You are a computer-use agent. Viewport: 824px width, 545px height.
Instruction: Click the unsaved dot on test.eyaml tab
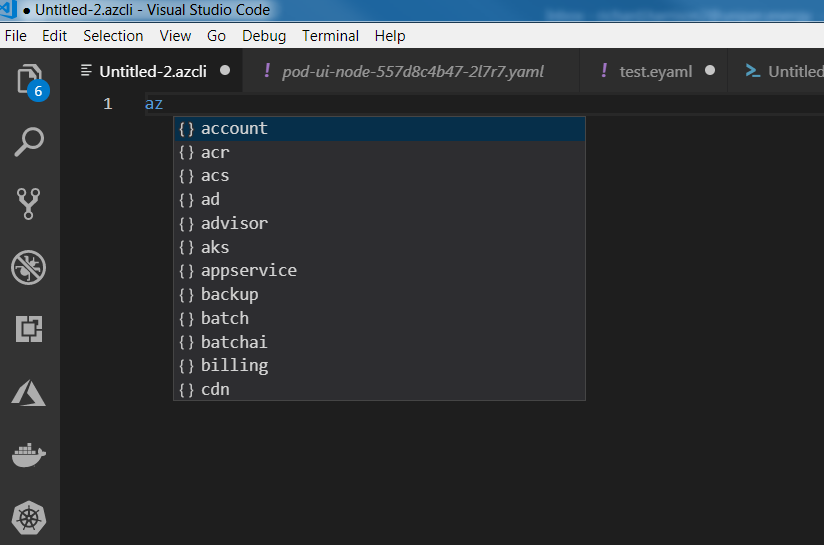coord(710,70)
